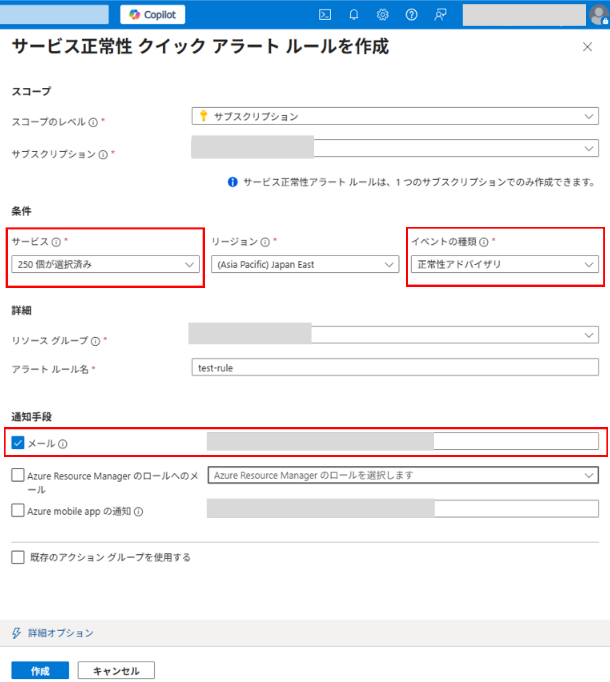Click the アラート ルール名 test-rule field
This screenshot has width=610, height=682.
(x=395, y=368)
